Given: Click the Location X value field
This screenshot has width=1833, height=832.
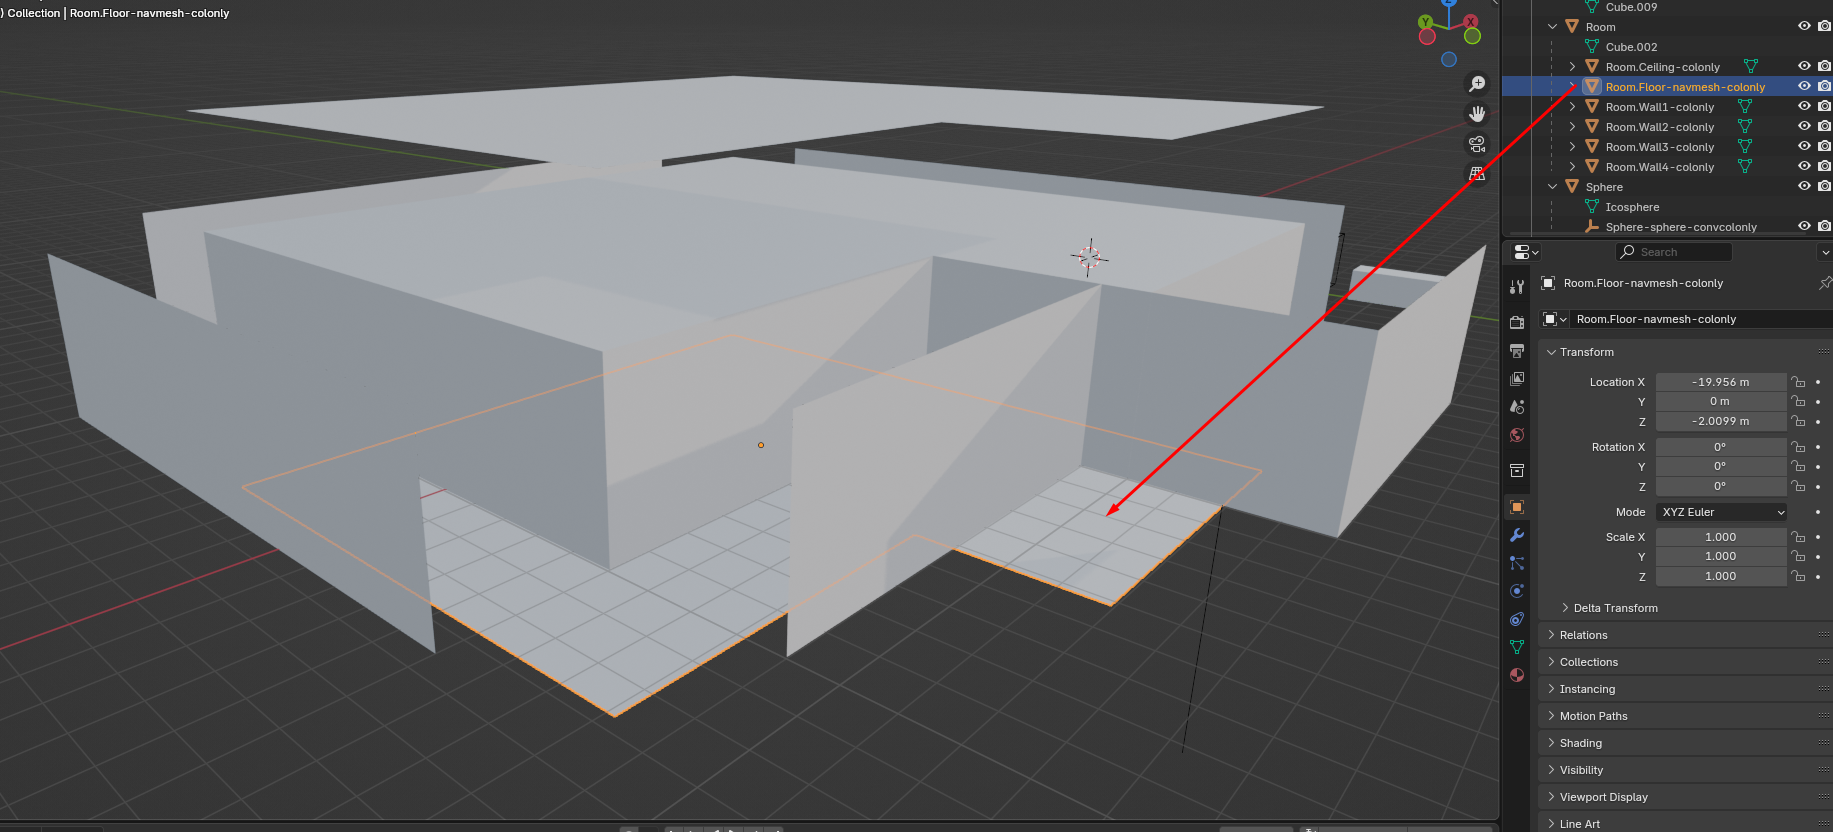Looking at the screenshot, I should pyautogui.click(x=1721, y=382).
